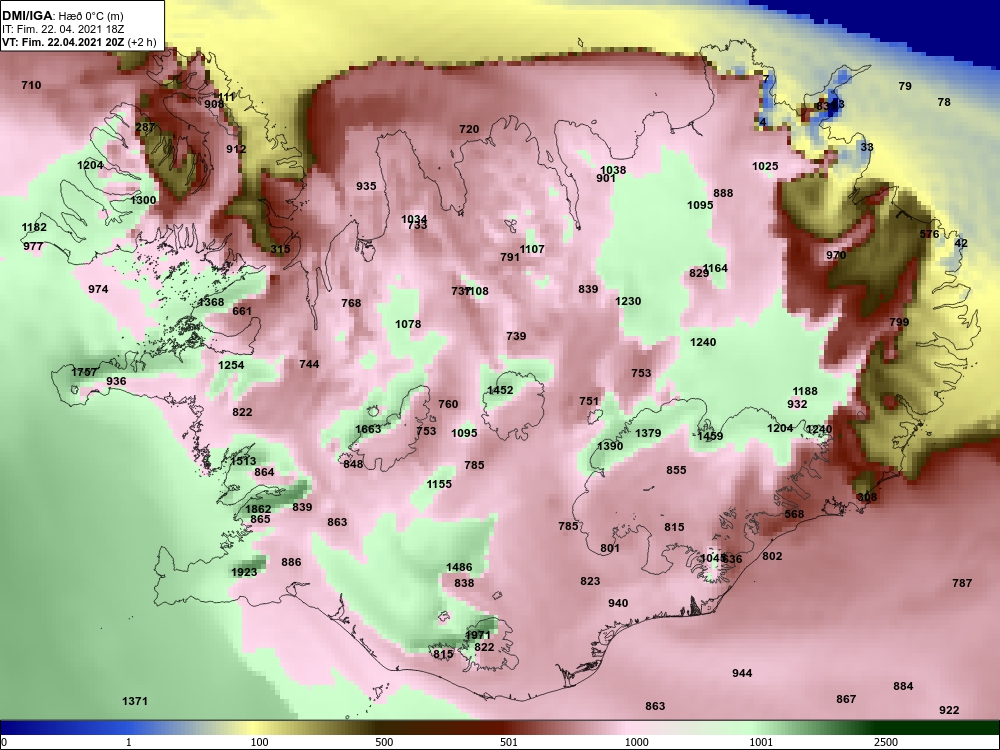Click the map value '287'
This screenshot has height=750, width=1000.
click(145, 128)
